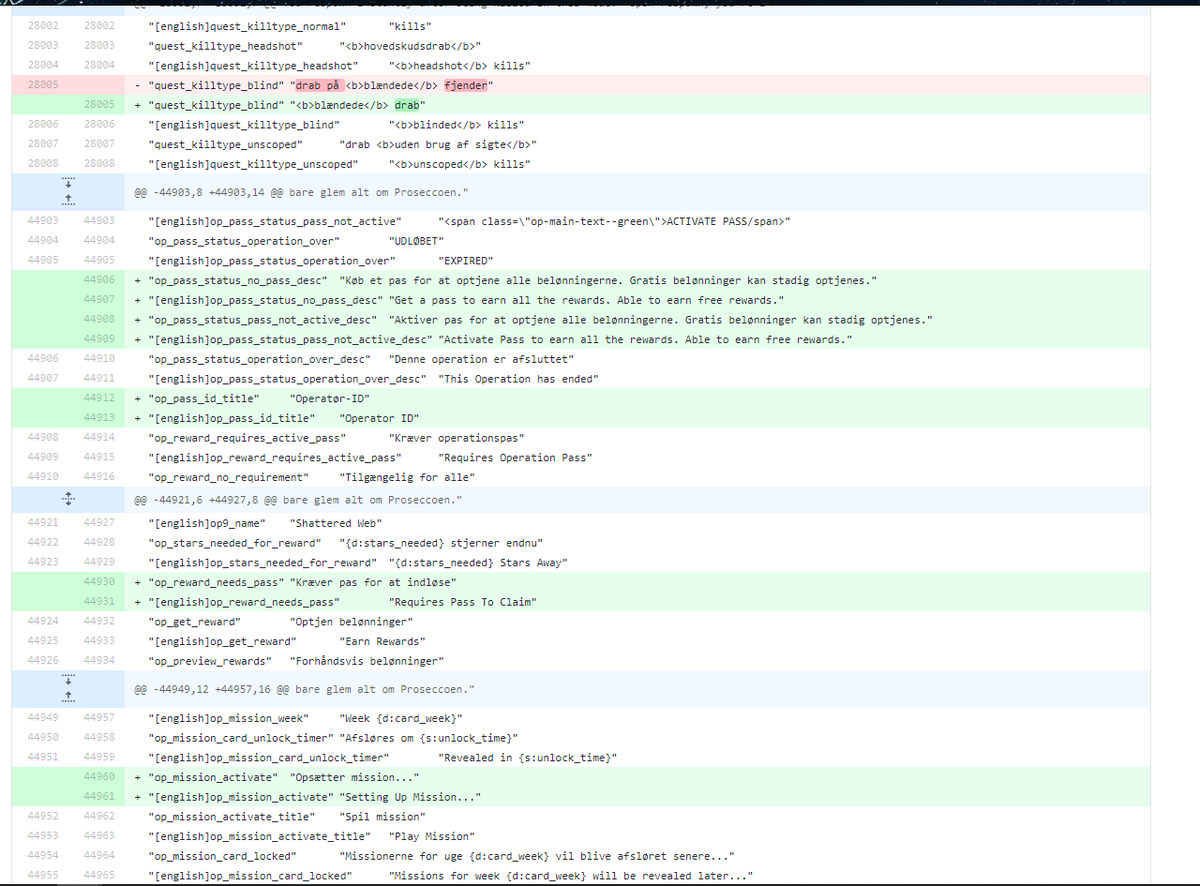
Task: Click added line number 44908
Action: 99,319
